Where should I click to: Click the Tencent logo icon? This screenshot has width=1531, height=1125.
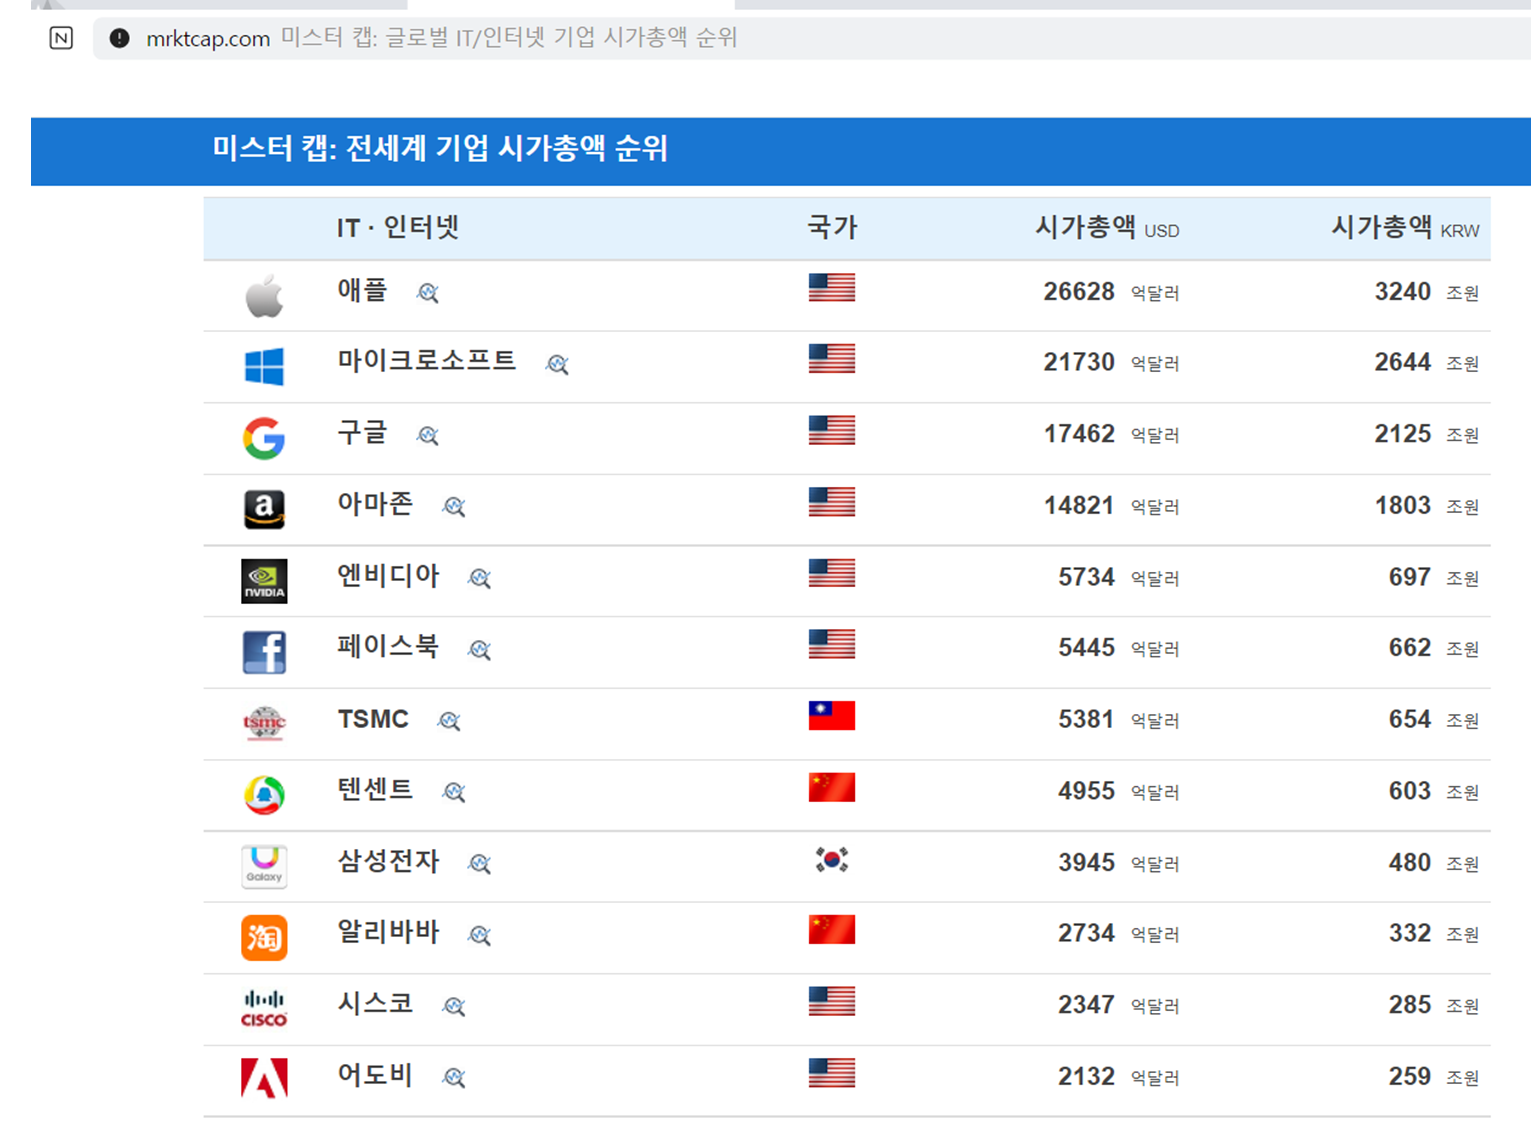[264, 795]
